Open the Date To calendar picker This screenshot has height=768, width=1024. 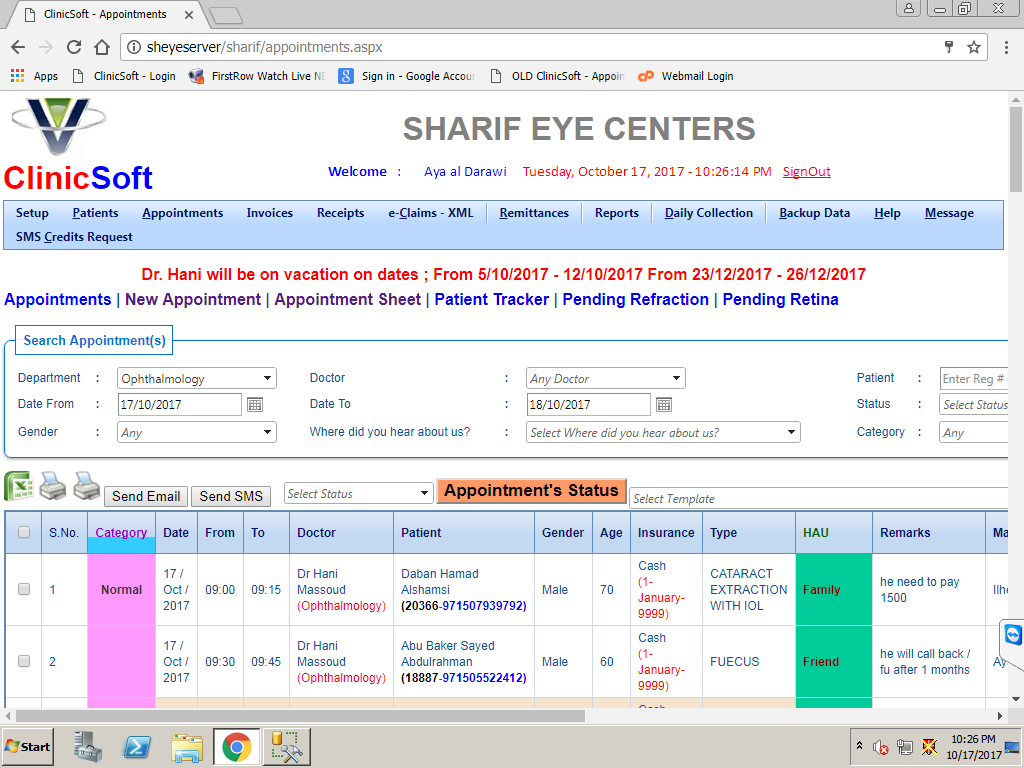coord(664,405)
